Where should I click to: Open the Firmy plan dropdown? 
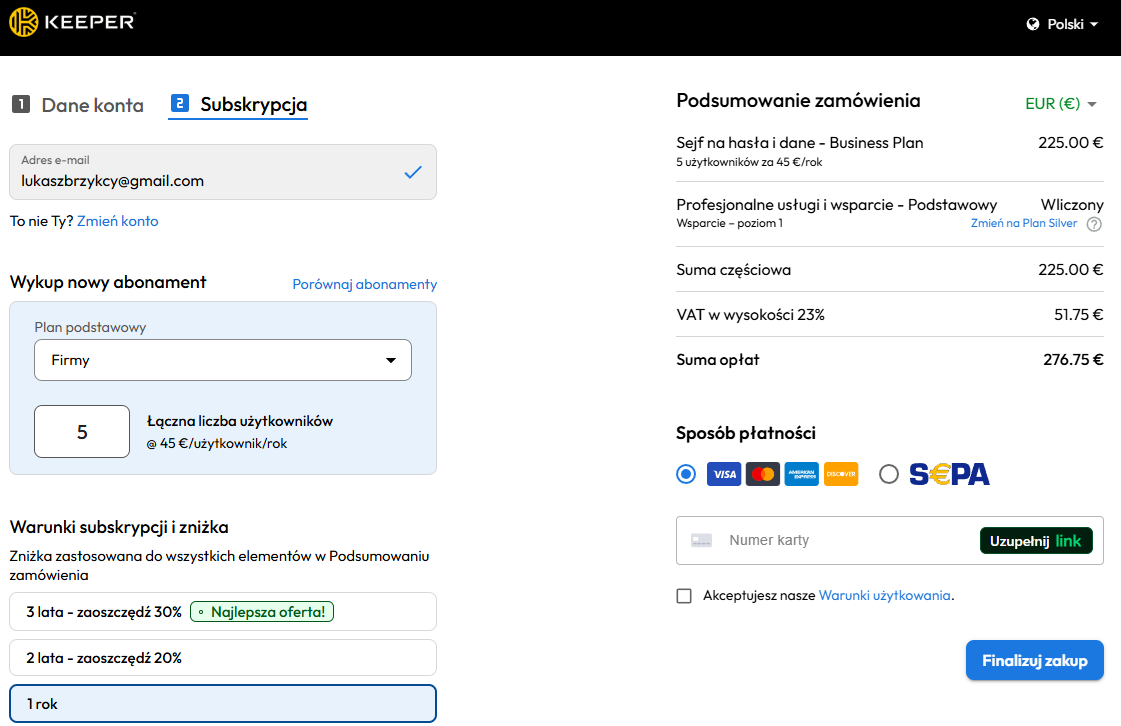point(223,361)
